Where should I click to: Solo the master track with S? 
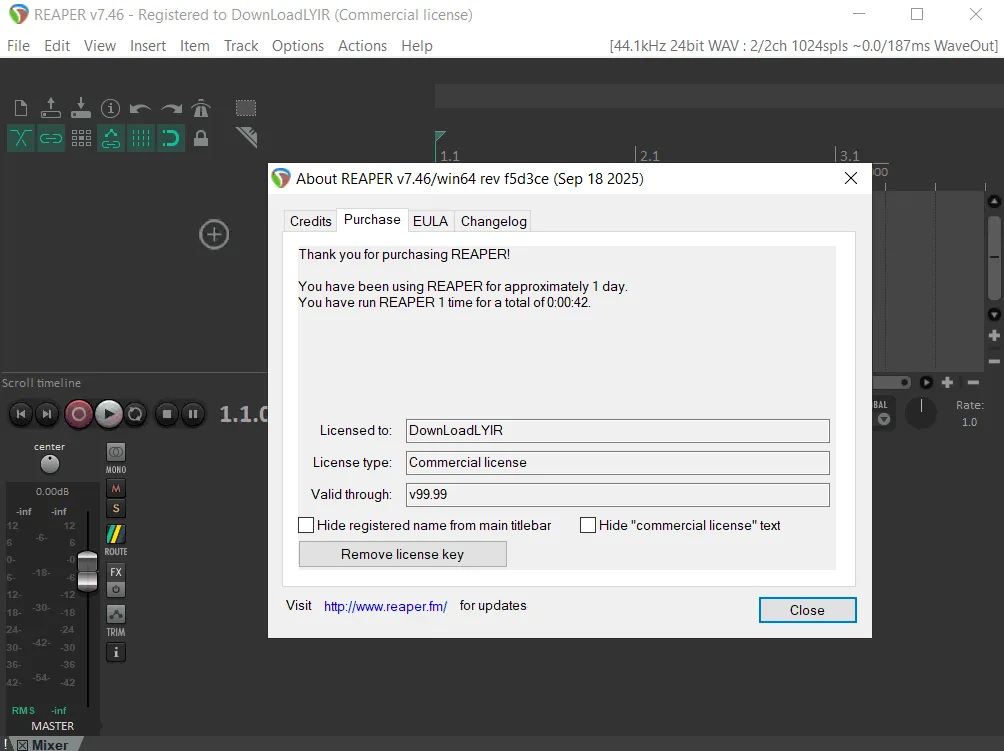[x=116, y=508]
